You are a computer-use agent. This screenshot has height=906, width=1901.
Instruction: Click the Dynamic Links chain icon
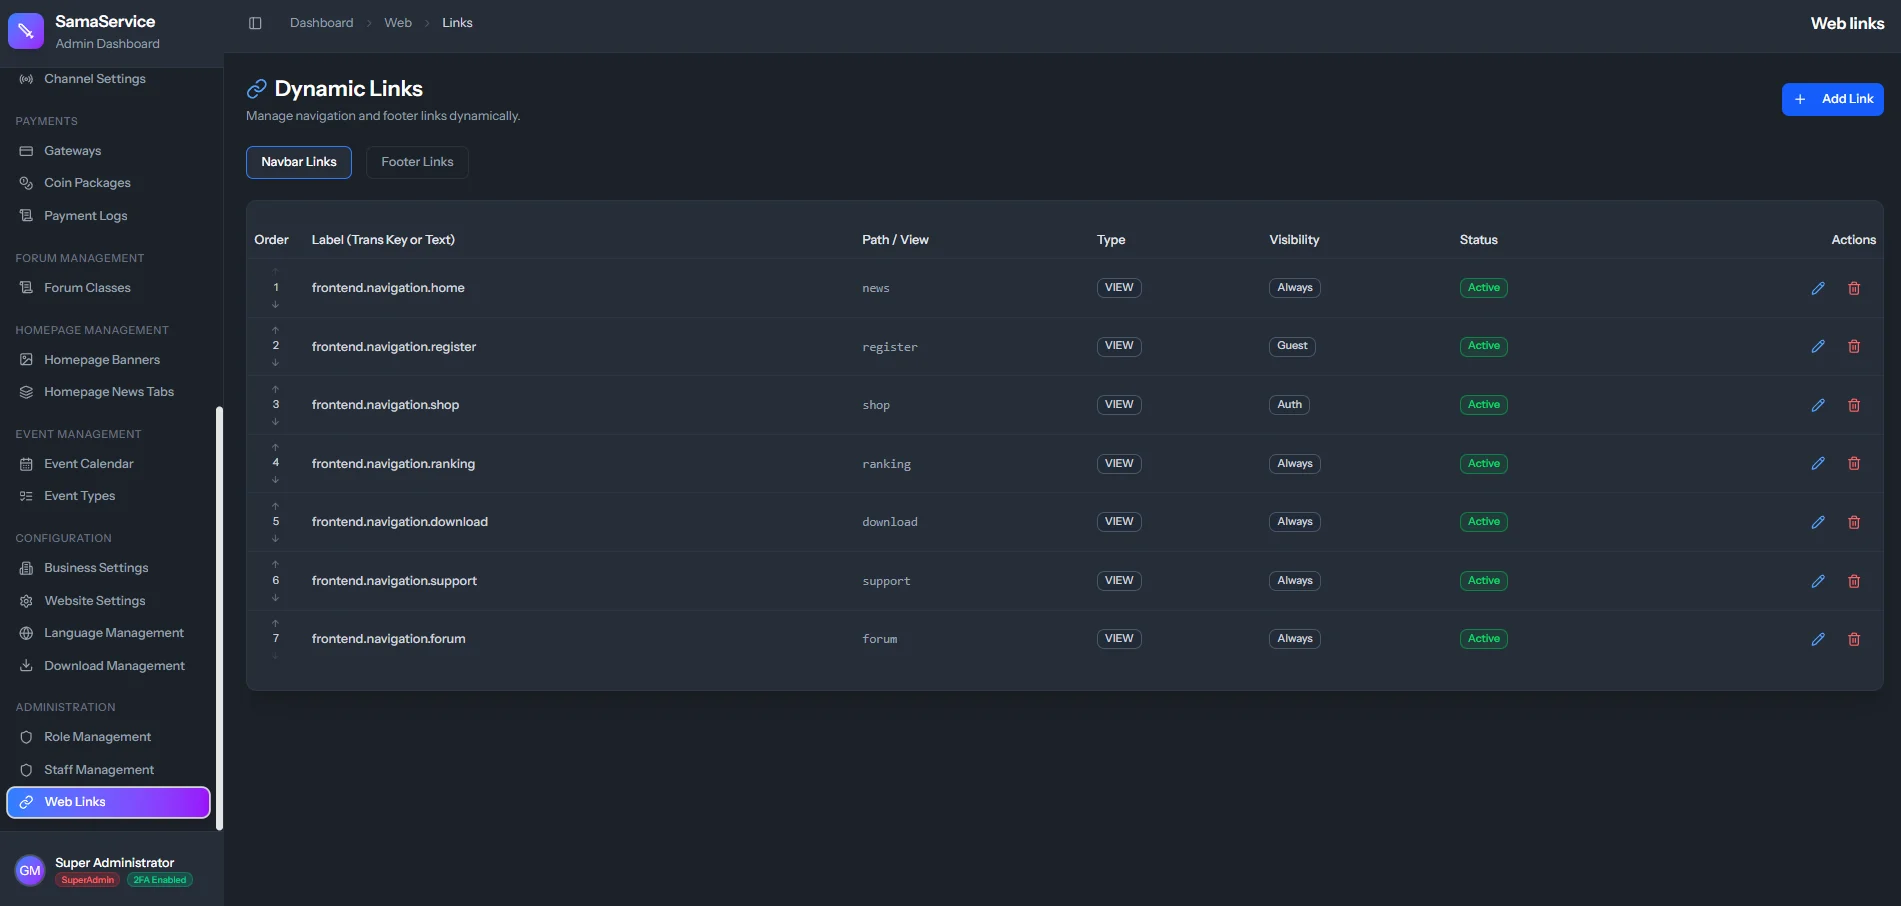(x=256, y=89)
